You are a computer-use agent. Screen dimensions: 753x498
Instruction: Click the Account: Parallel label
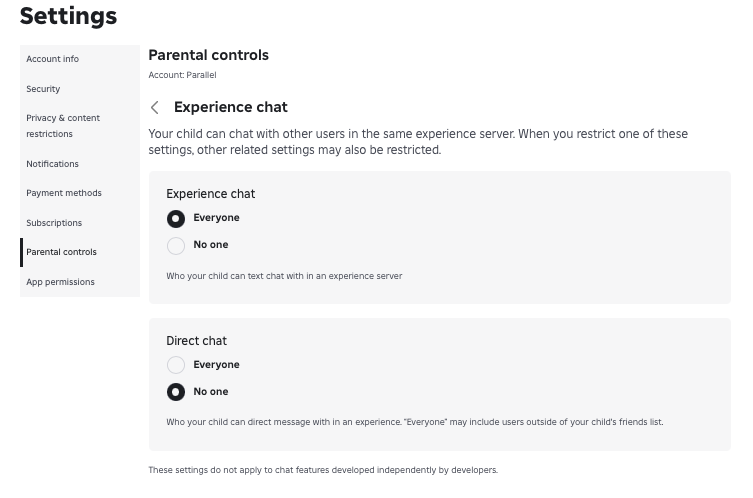[x=182, y=75]
